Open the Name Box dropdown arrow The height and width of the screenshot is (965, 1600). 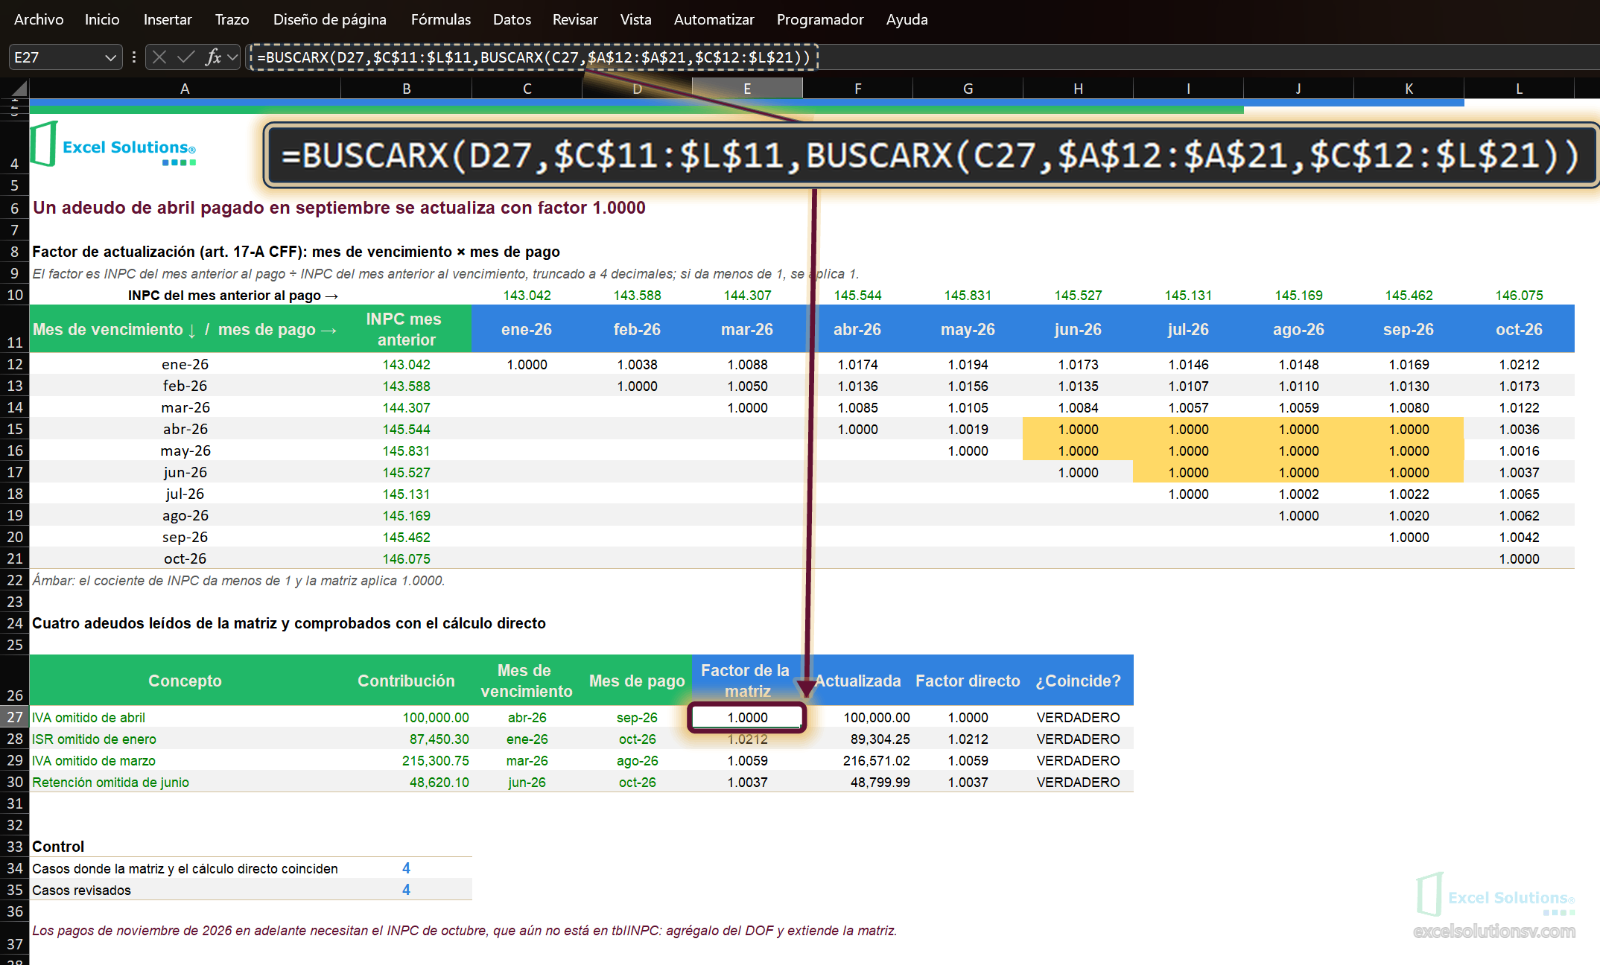coord(110,57)
